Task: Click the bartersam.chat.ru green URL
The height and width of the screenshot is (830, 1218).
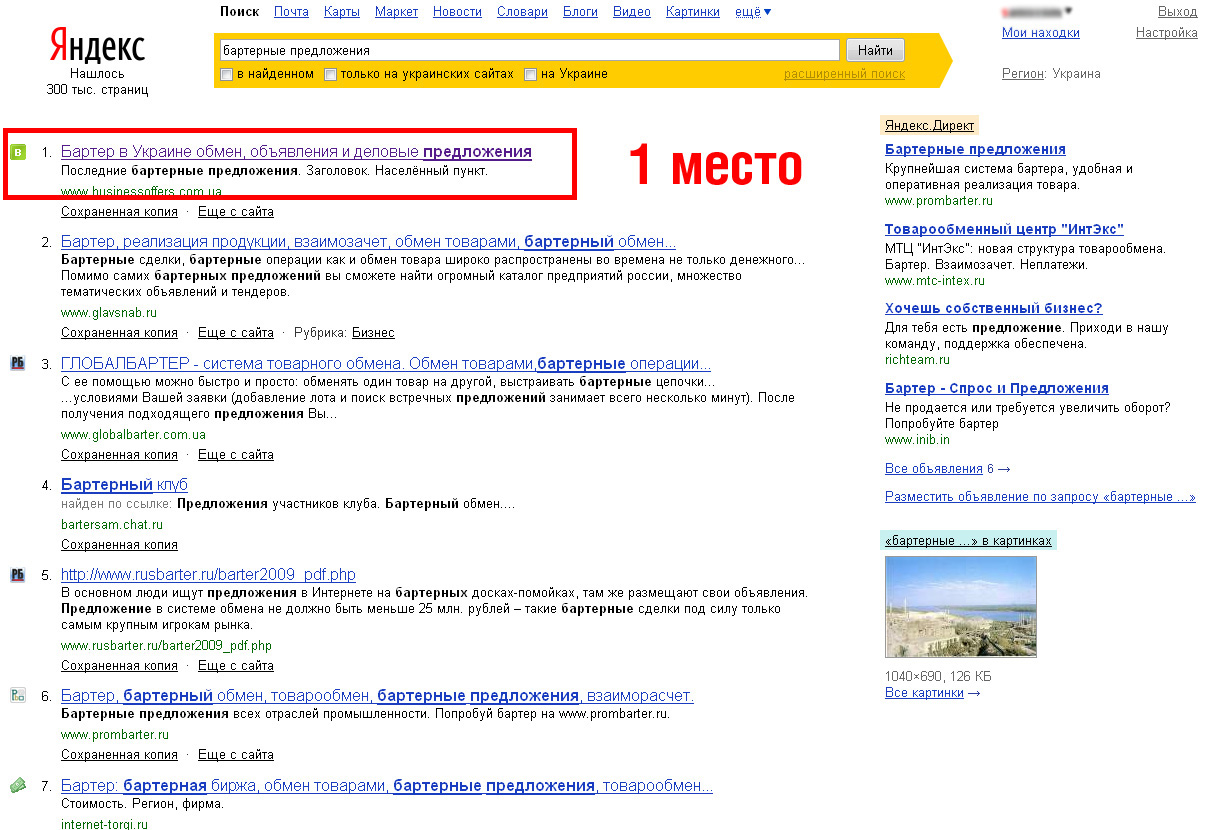Action: tap(111, 525)
